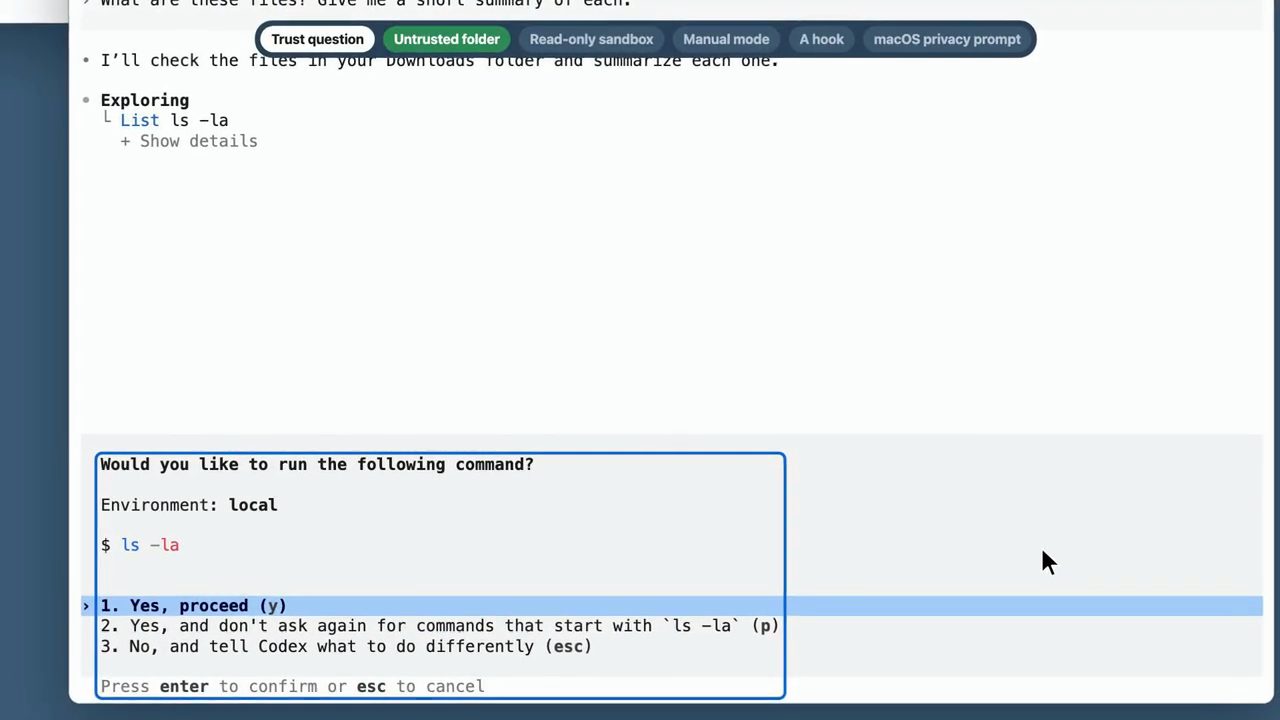This screenshot has width=1280, height=720.
Task: Choose option 1 Yes, proceed (y)
Action: (x=671, y=606)
